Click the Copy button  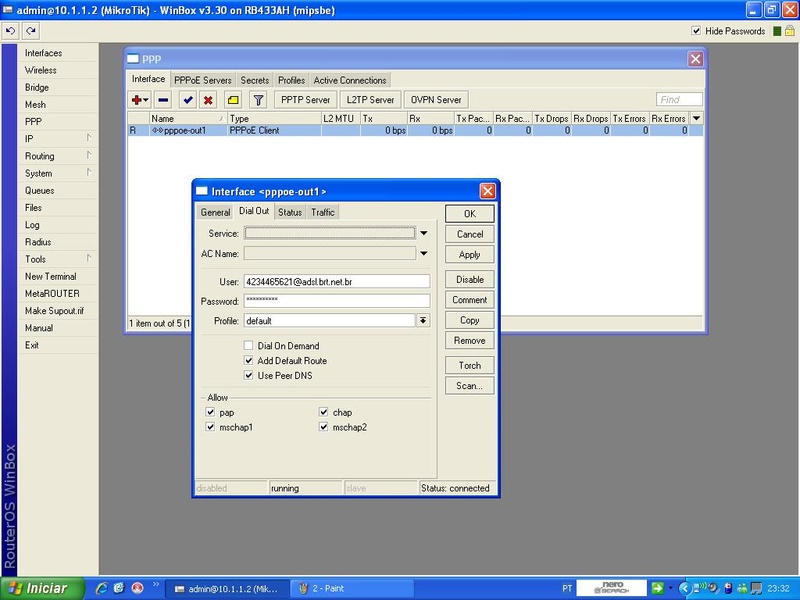point(469,320)
